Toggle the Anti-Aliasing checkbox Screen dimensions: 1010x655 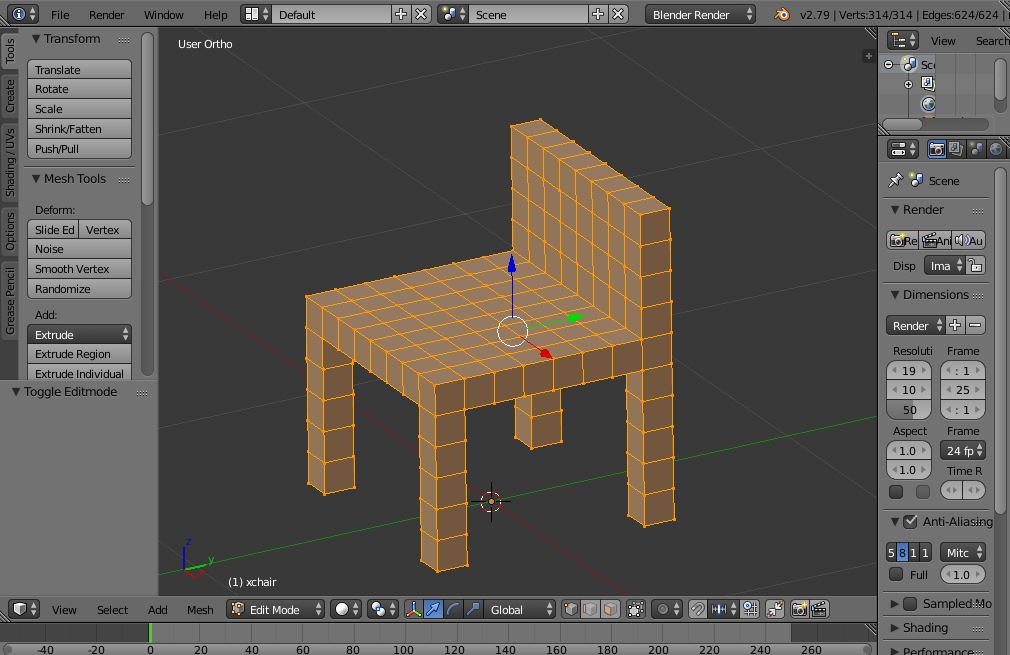910,521
